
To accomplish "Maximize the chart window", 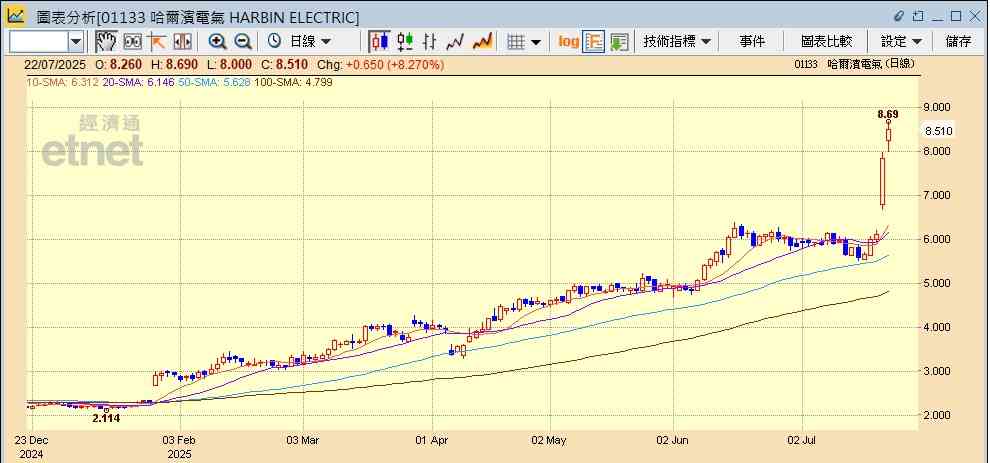I will [956, 16].
